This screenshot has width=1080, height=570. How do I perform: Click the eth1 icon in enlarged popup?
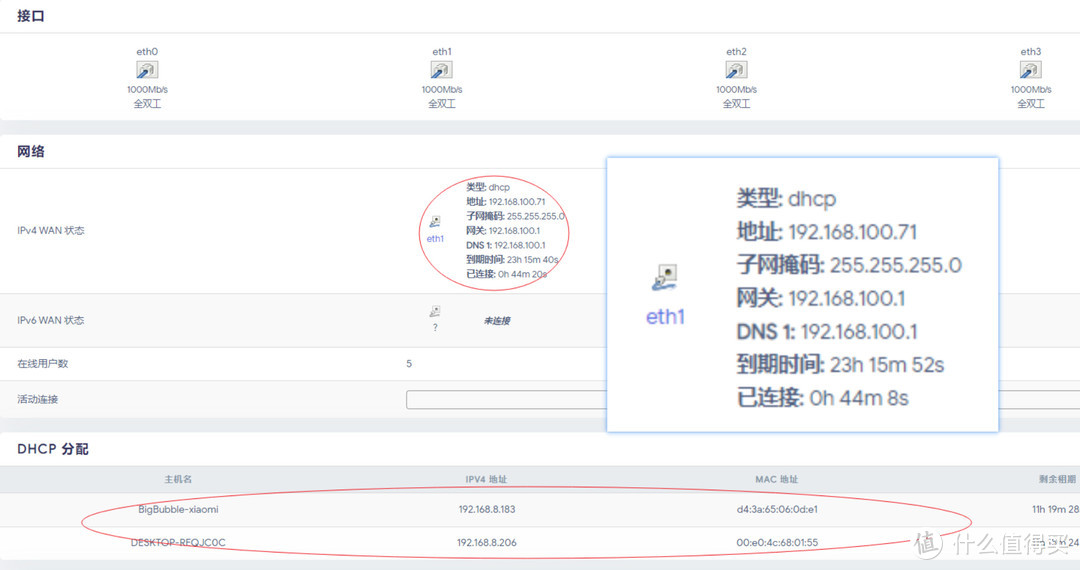point(665,277)
